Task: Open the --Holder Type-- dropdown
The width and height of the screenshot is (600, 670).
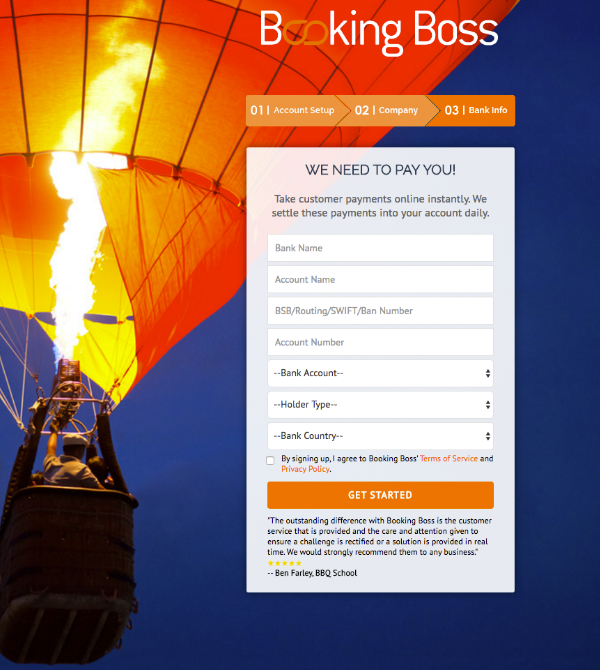Action: 380,405
